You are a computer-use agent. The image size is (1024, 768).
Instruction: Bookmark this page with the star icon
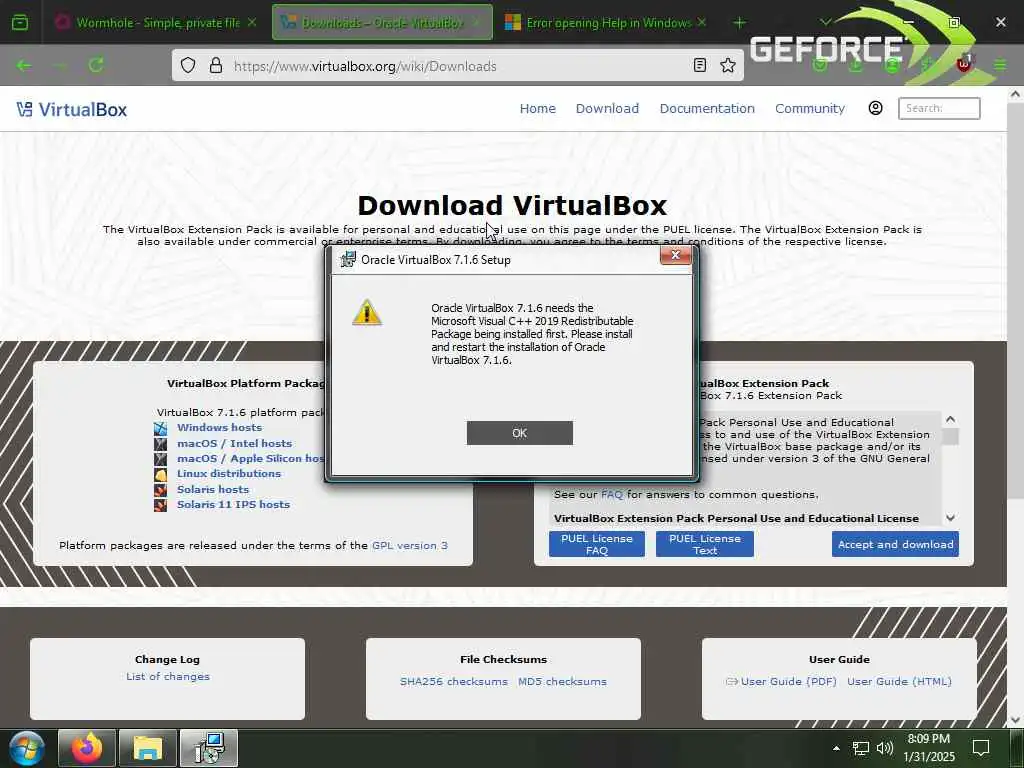pyautogui.click(x=728, y=65)
